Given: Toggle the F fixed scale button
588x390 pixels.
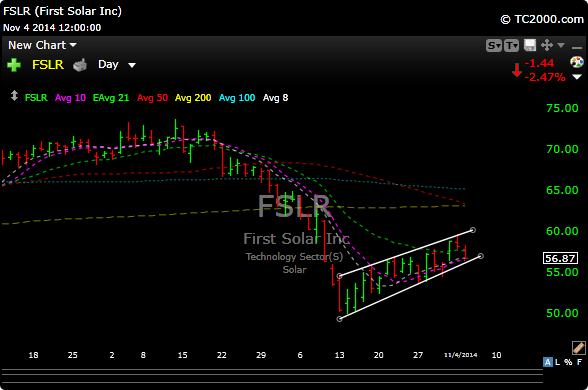Looking at the screenshot, I should click(579, 362).
